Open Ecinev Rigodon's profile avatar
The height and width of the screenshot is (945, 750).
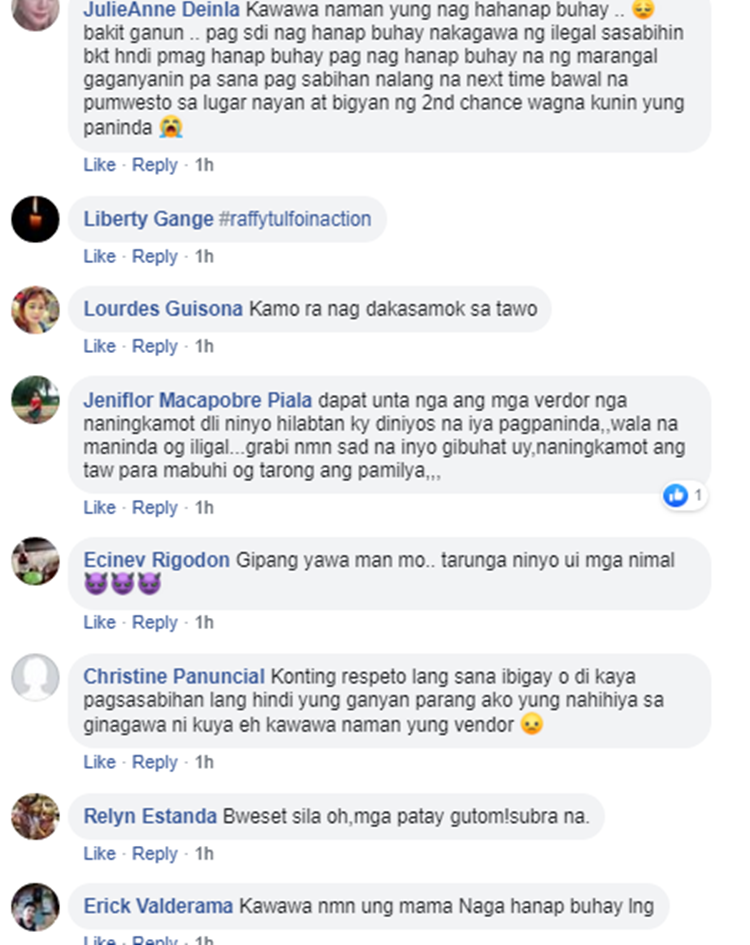point(35,561)
